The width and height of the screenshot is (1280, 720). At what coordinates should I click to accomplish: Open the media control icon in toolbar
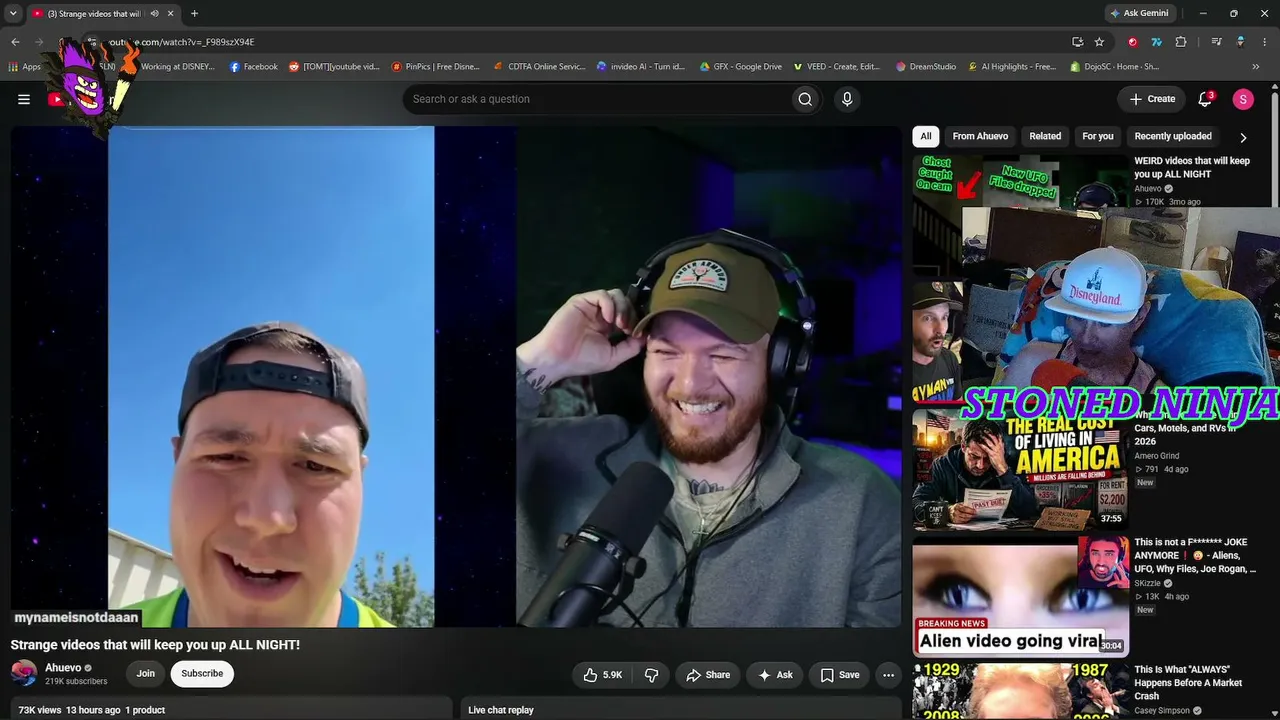pos(1216,42)
